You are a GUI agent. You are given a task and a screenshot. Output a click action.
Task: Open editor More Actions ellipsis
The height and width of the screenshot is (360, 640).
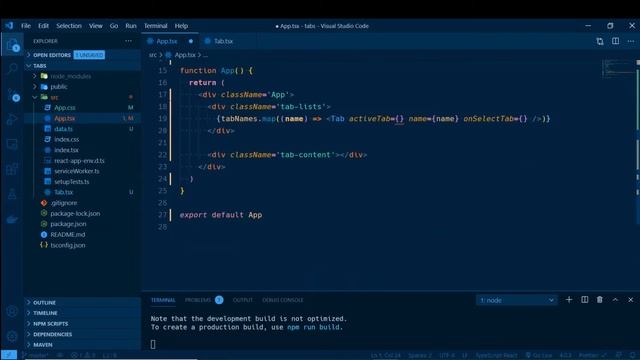pos(631,41)
